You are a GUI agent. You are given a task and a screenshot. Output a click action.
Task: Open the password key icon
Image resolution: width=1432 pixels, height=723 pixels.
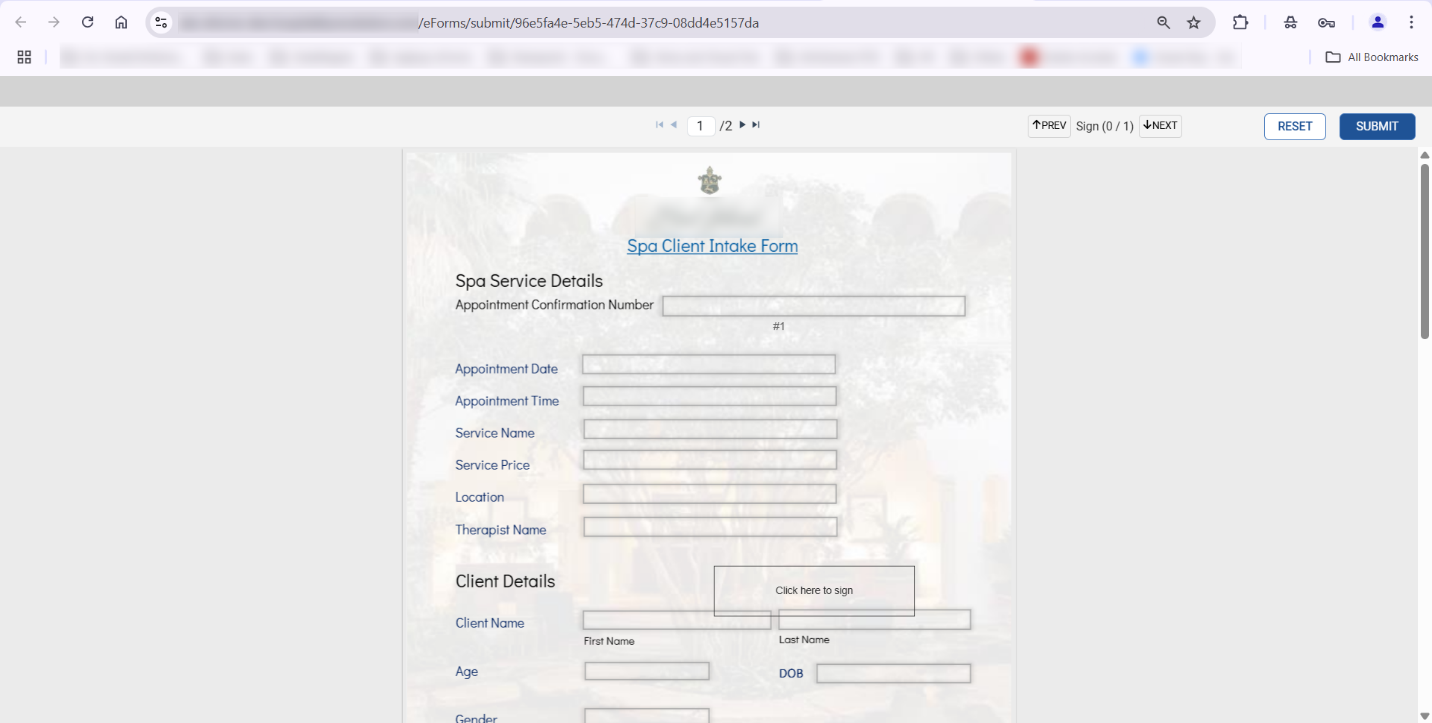(1326, 22)
